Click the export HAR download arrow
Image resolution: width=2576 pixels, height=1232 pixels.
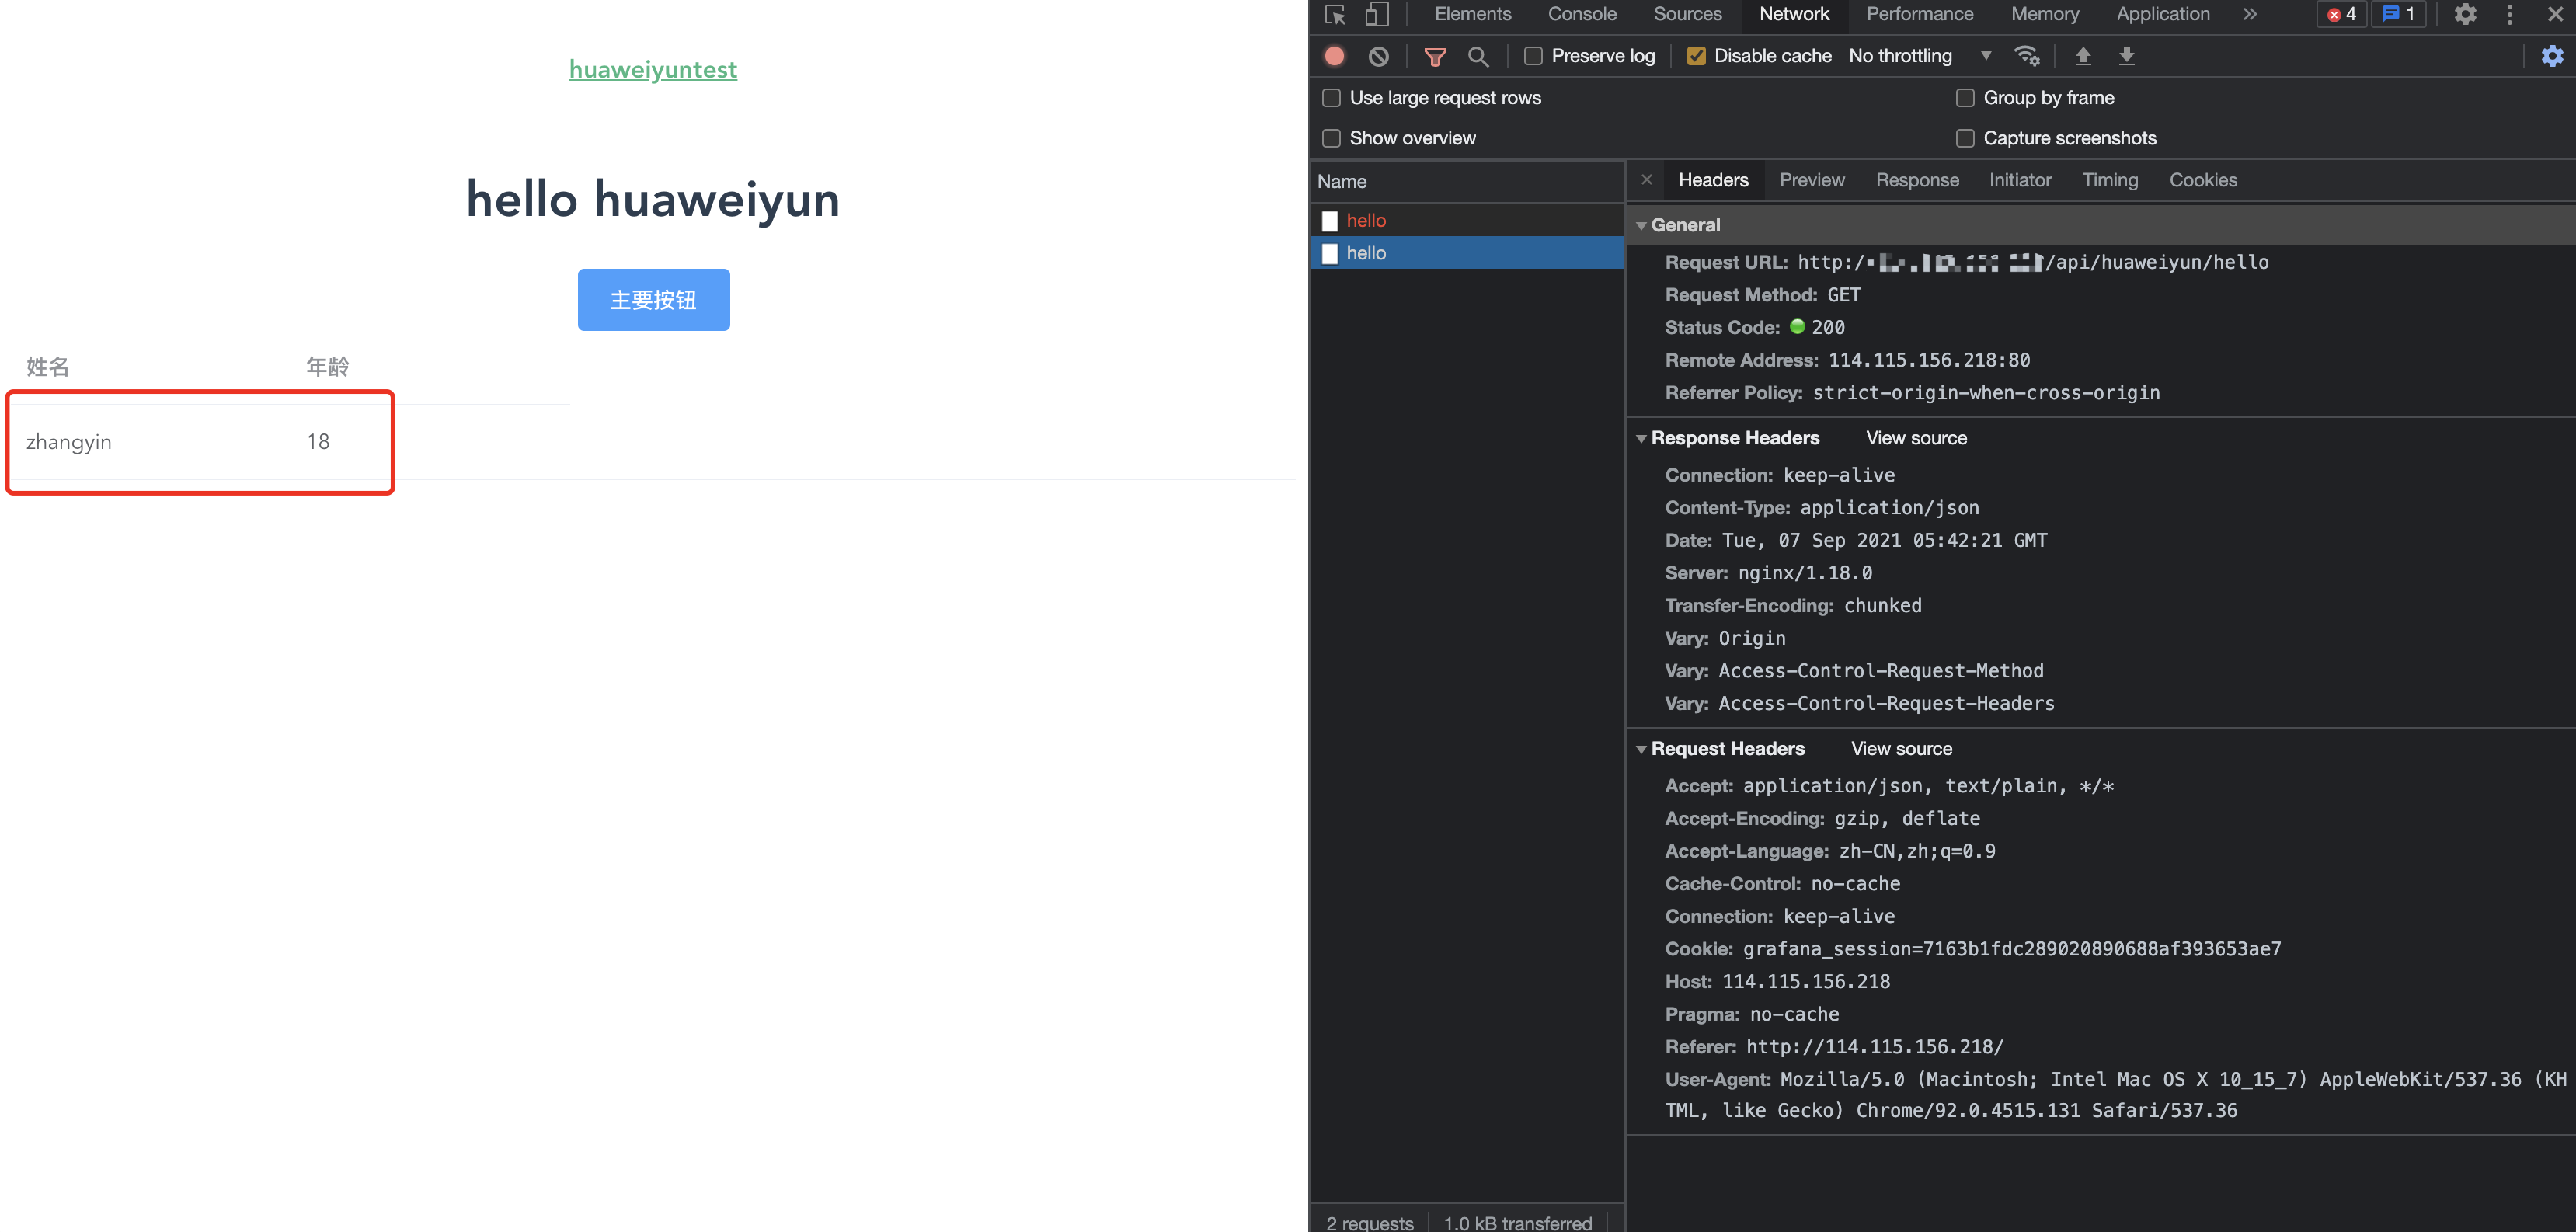tap(2127, 56)
